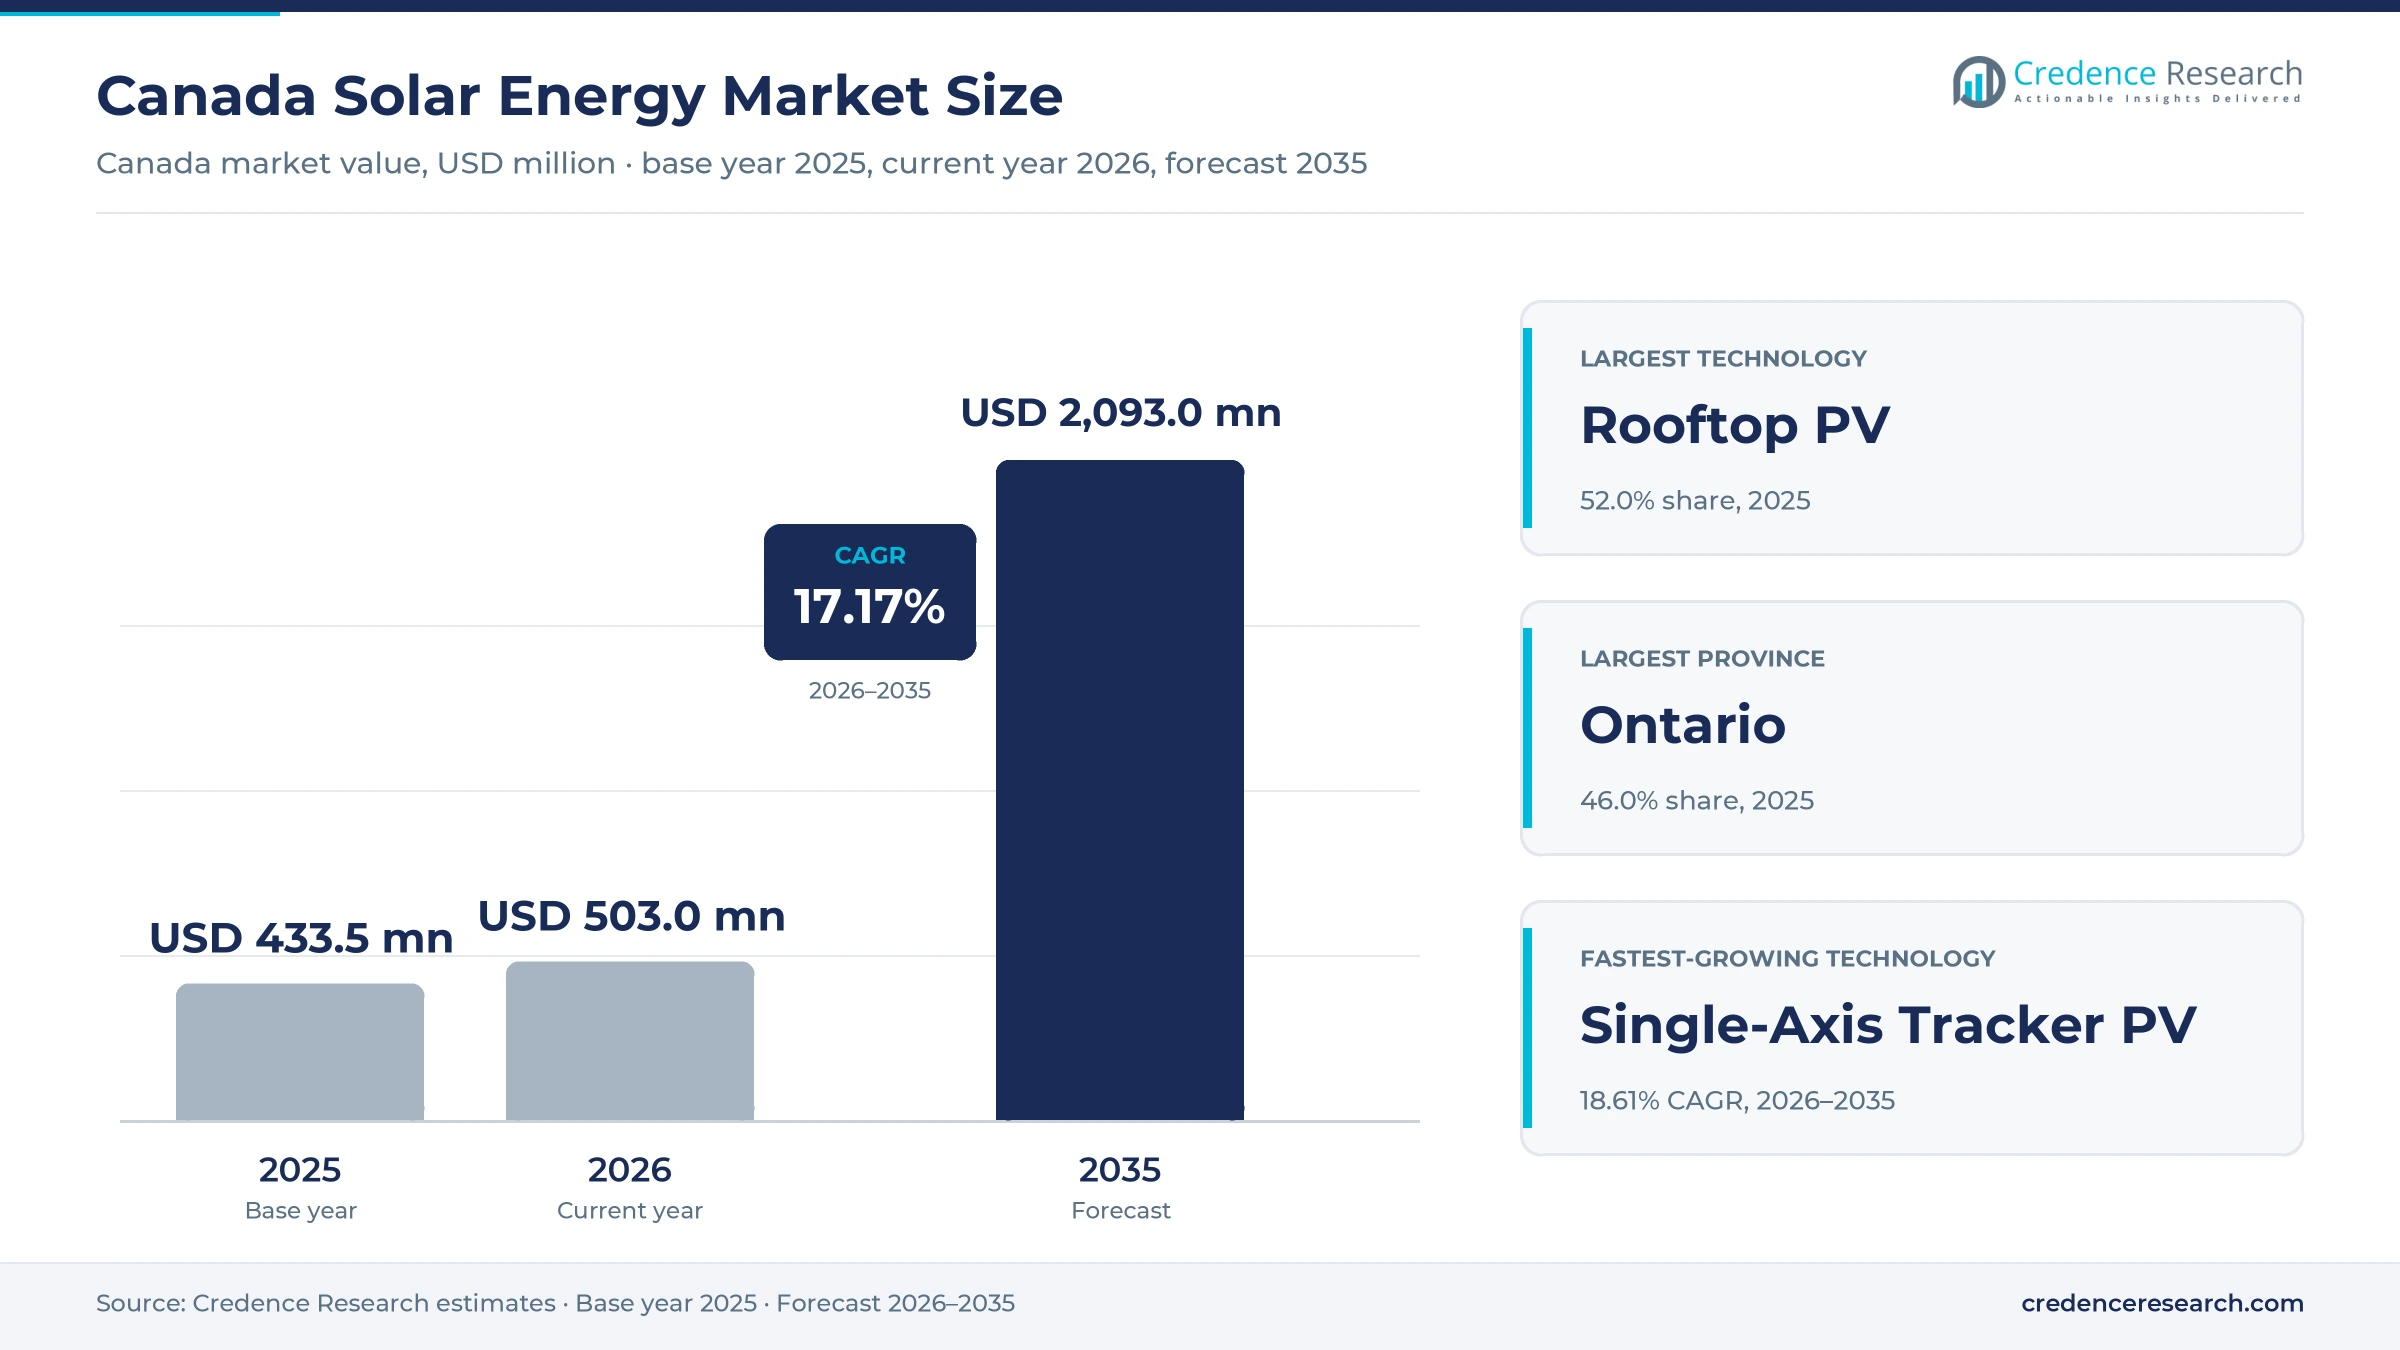
Task: Select the 2026 current year bar
Action: point(630,1041)
